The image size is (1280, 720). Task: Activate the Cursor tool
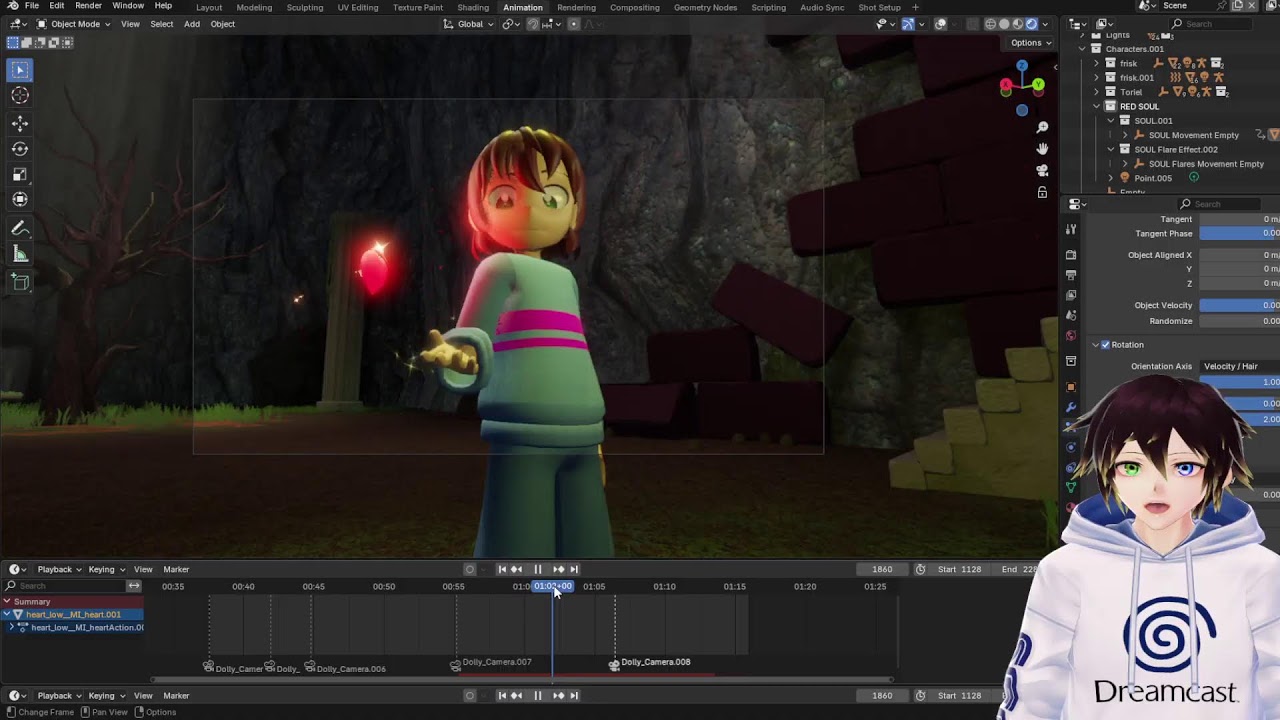(20, 95)
